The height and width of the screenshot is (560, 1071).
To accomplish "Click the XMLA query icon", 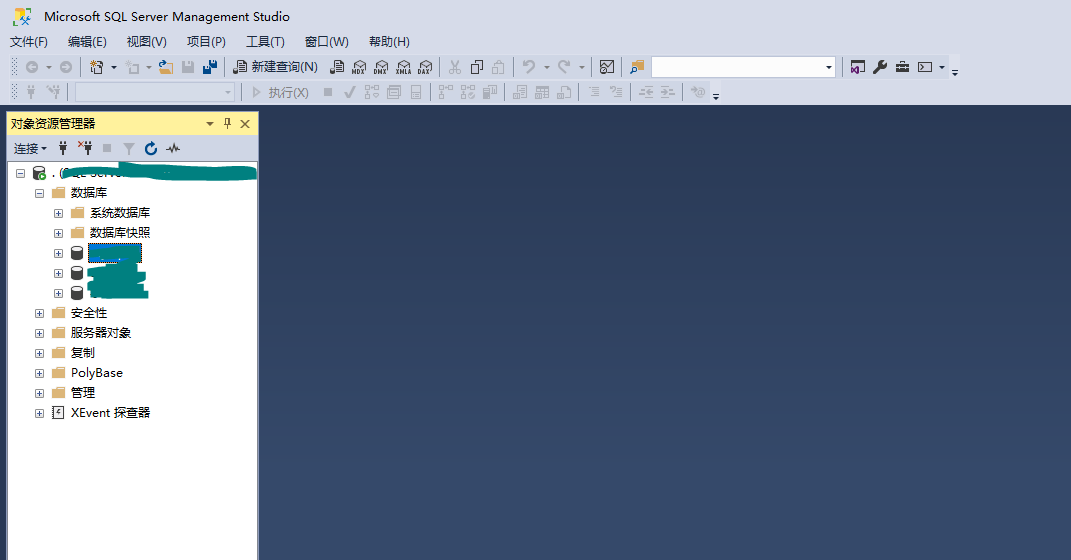I will tap(403, 67).
